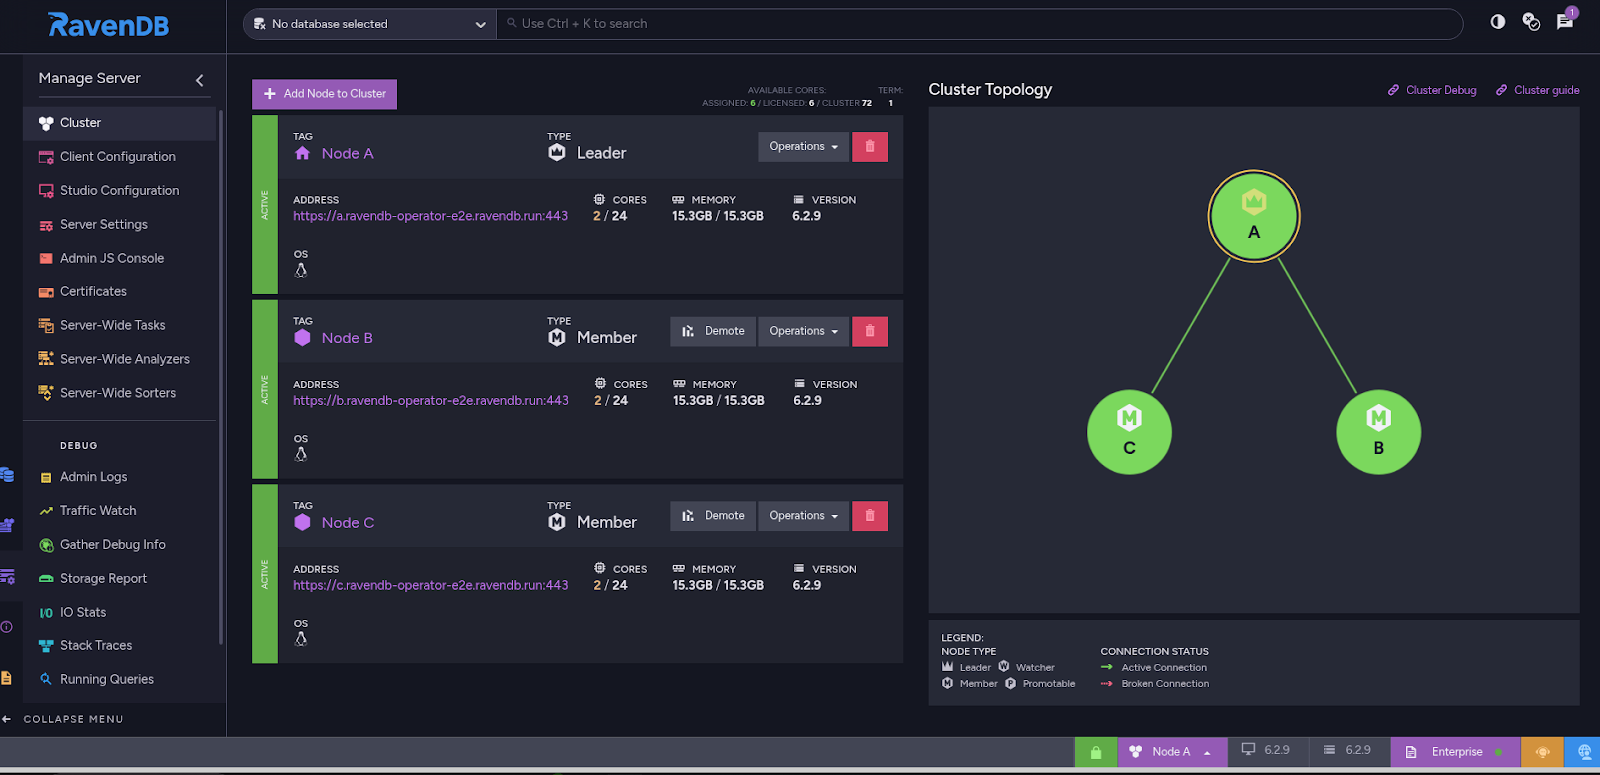Click the leader node A in topology
The width and height of the screenshot is (1600, 775).
[1253, 217]
